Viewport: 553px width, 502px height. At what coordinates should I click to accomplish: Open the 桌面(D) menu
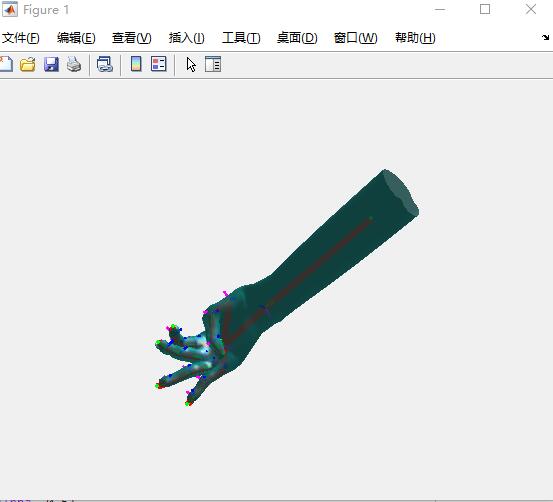297,38
